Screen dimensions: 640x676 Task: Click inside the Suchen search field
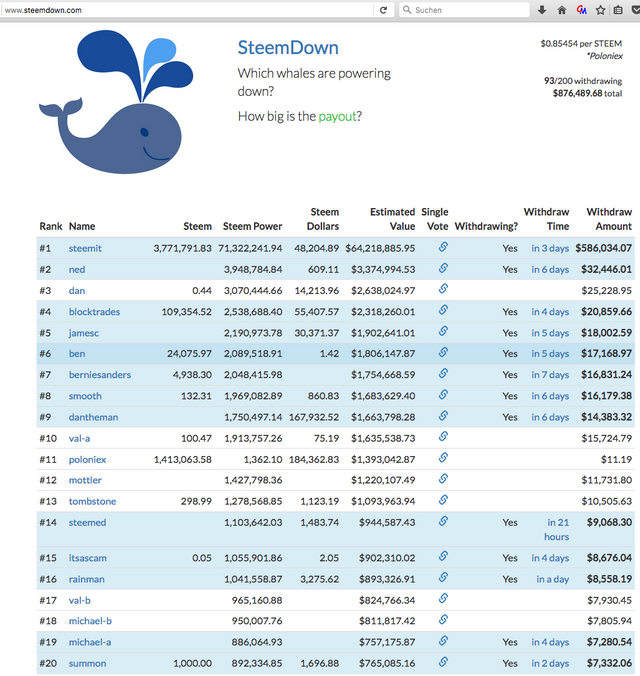[464, 10]
